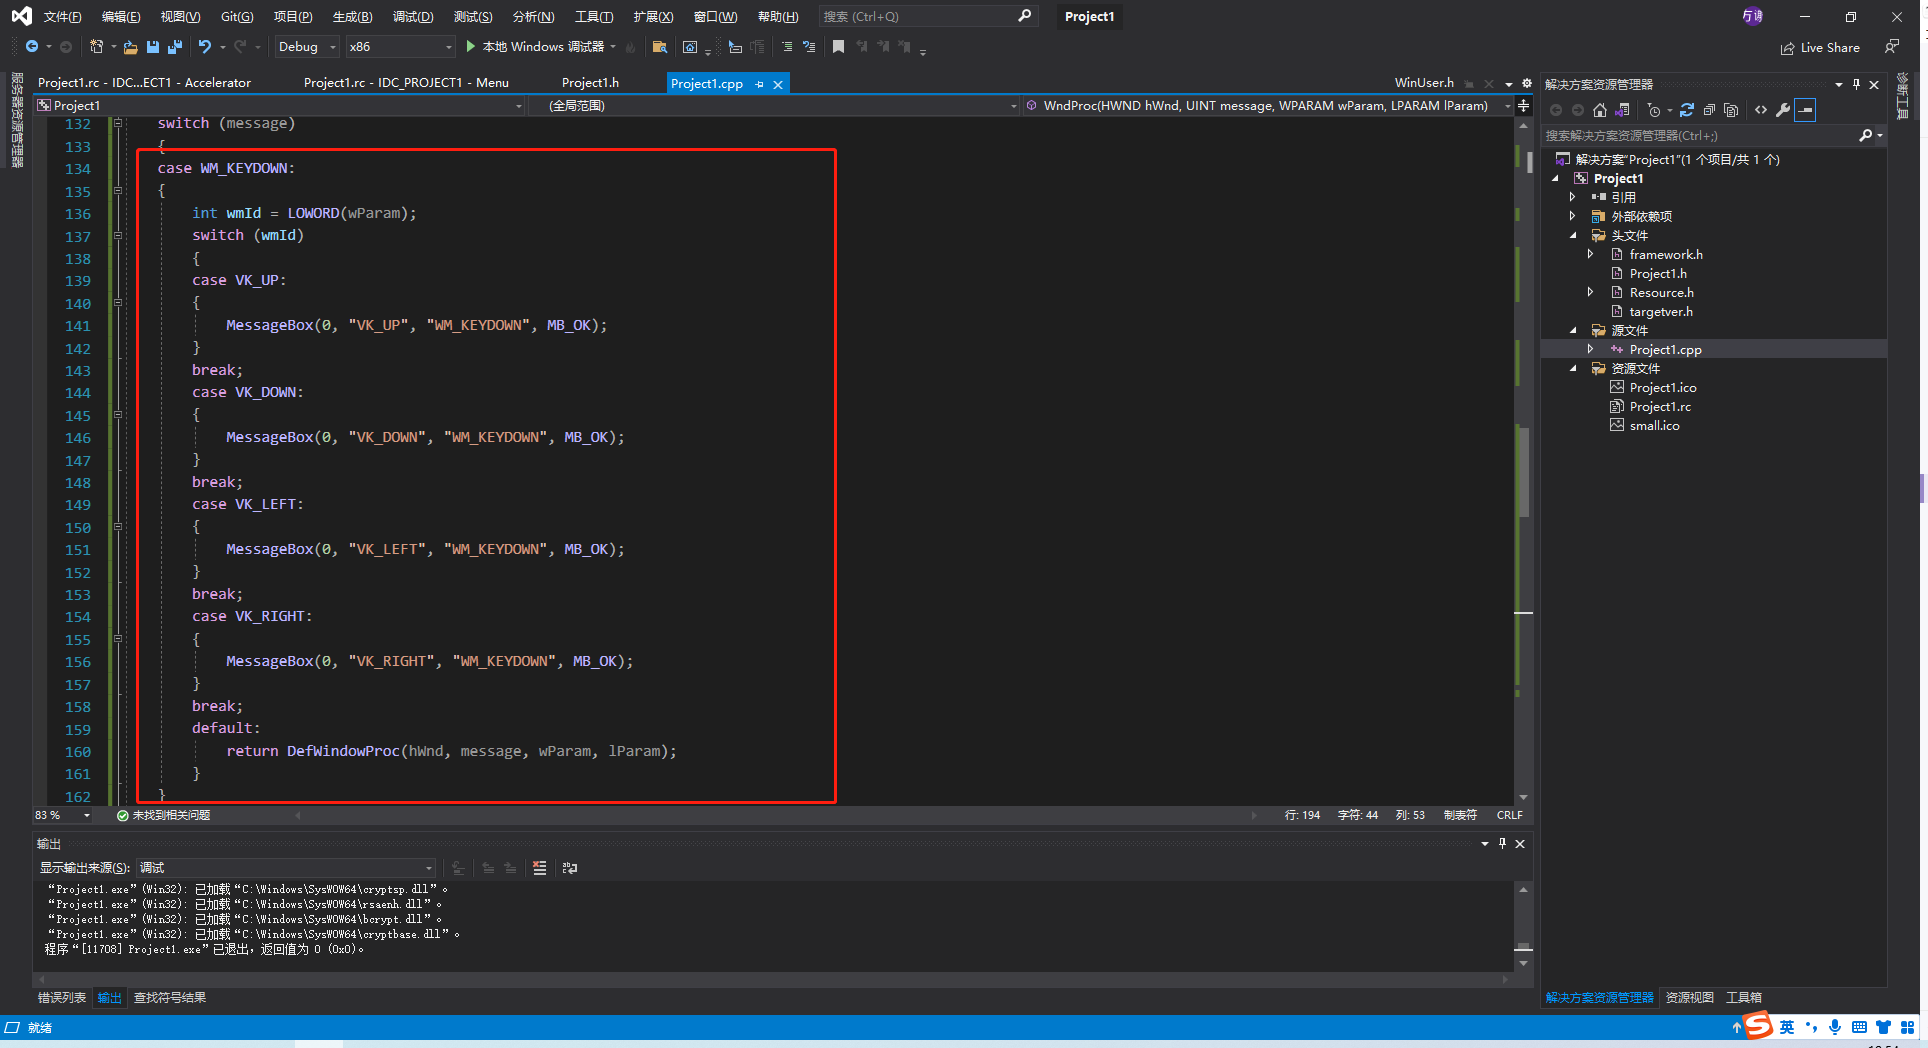The height and width of the screenshot is (1048, 1928).
Task: Toggle the Preview Selected Items button
Action: tap(1806, 110)
